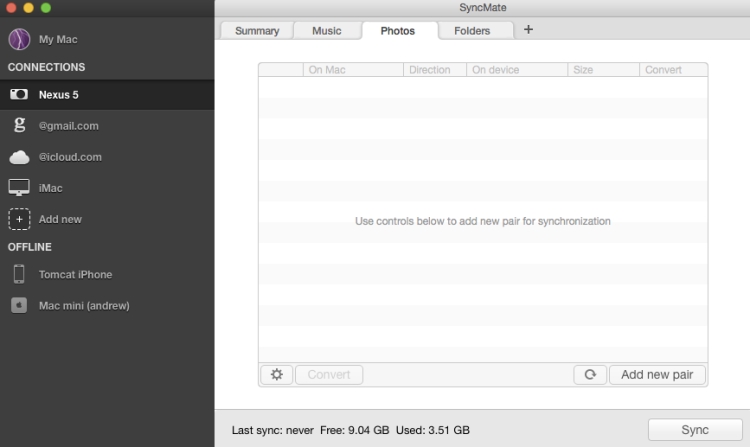Select My Mac in the sidebar
The height and width of the screenshot is (447, 750).
coord(58,39)
